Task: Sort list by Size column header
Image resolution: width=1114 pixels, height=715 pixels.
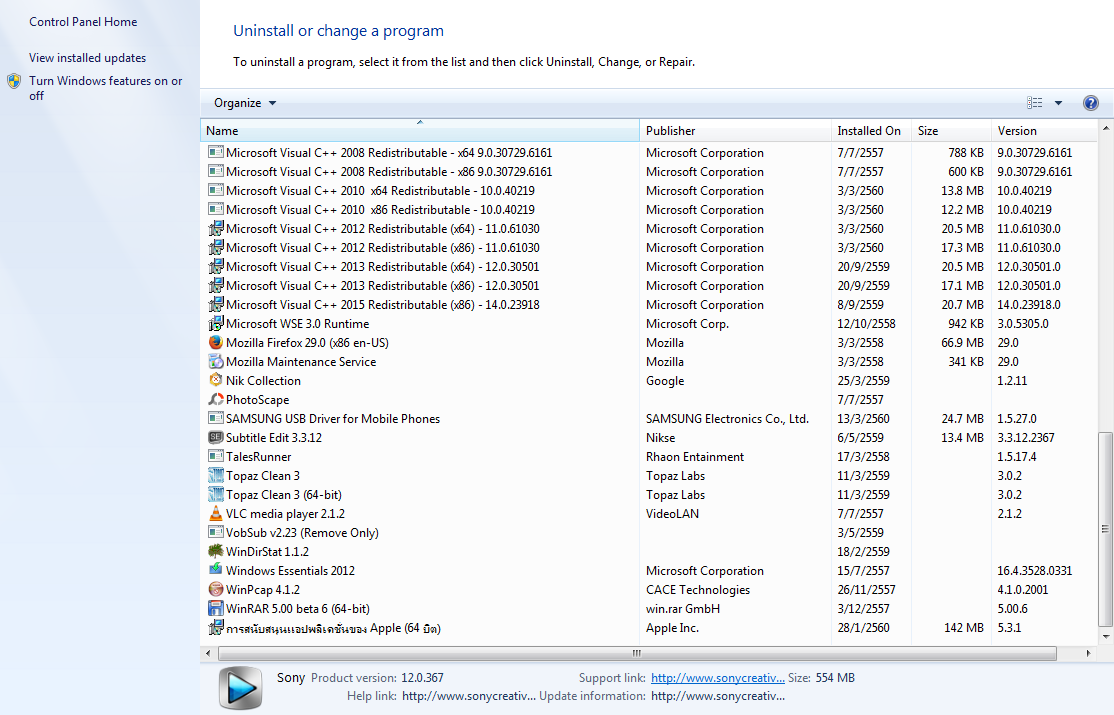Action: pyautogui.click(x=951, y=131)
